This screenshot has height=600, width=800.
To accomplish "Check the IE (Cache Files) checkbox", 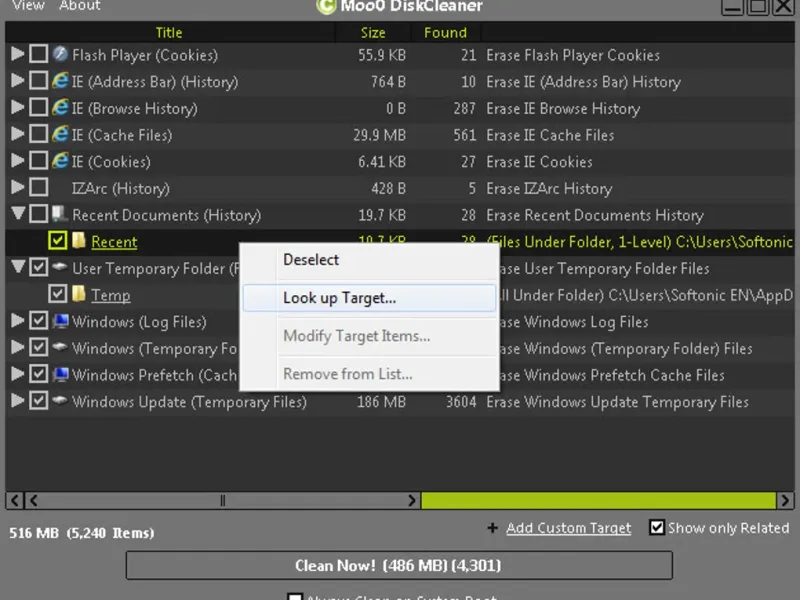I will [x=39, y=134].
